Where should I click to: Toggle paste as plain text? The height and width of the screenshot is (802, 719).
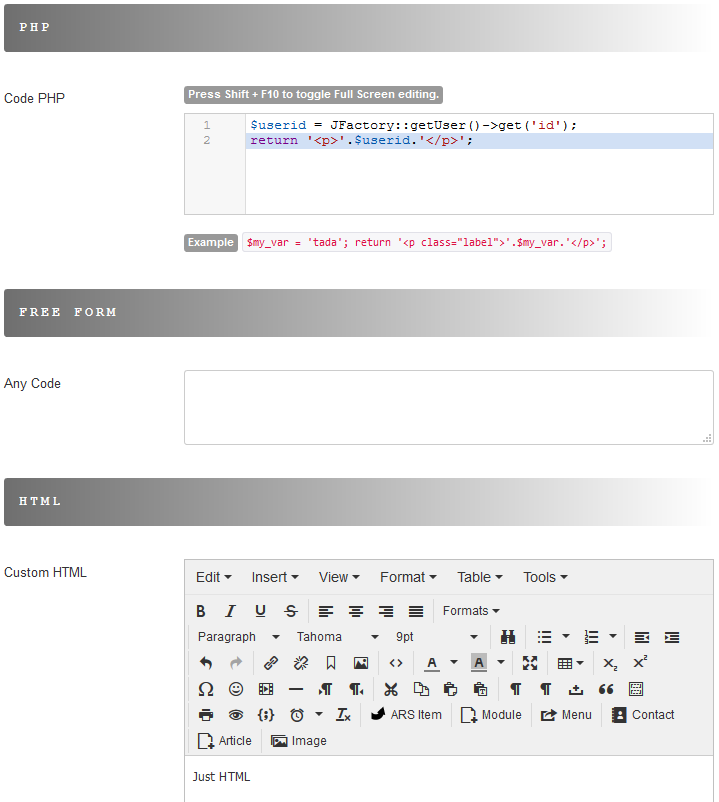(481, 689)
